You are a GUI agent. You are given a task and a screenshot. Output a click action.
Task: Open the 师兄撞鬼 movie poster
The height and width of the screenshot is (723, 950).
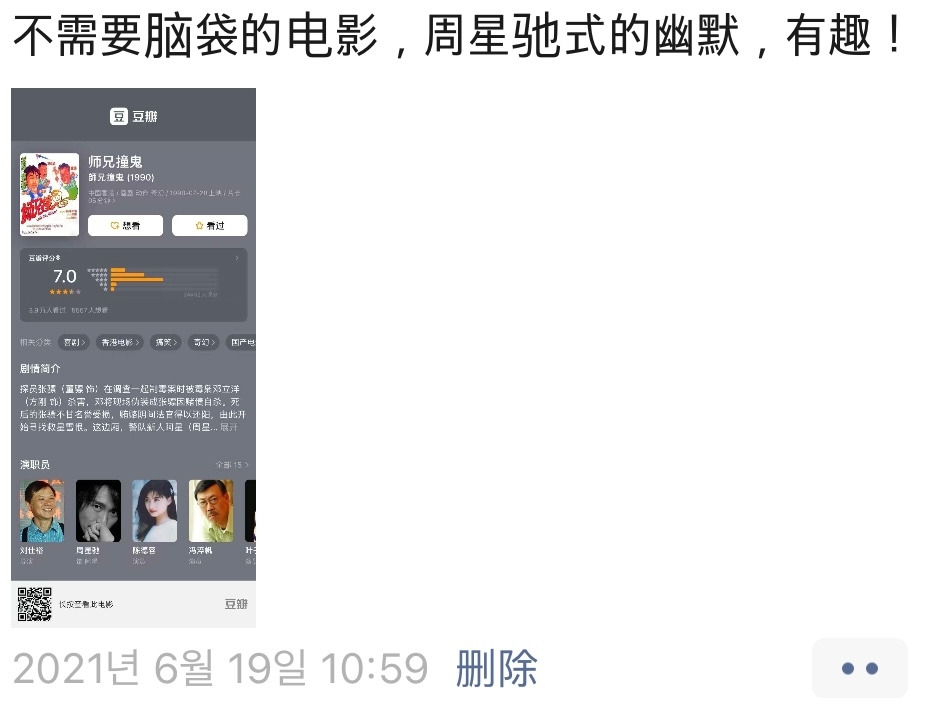(x=50, y=194)
